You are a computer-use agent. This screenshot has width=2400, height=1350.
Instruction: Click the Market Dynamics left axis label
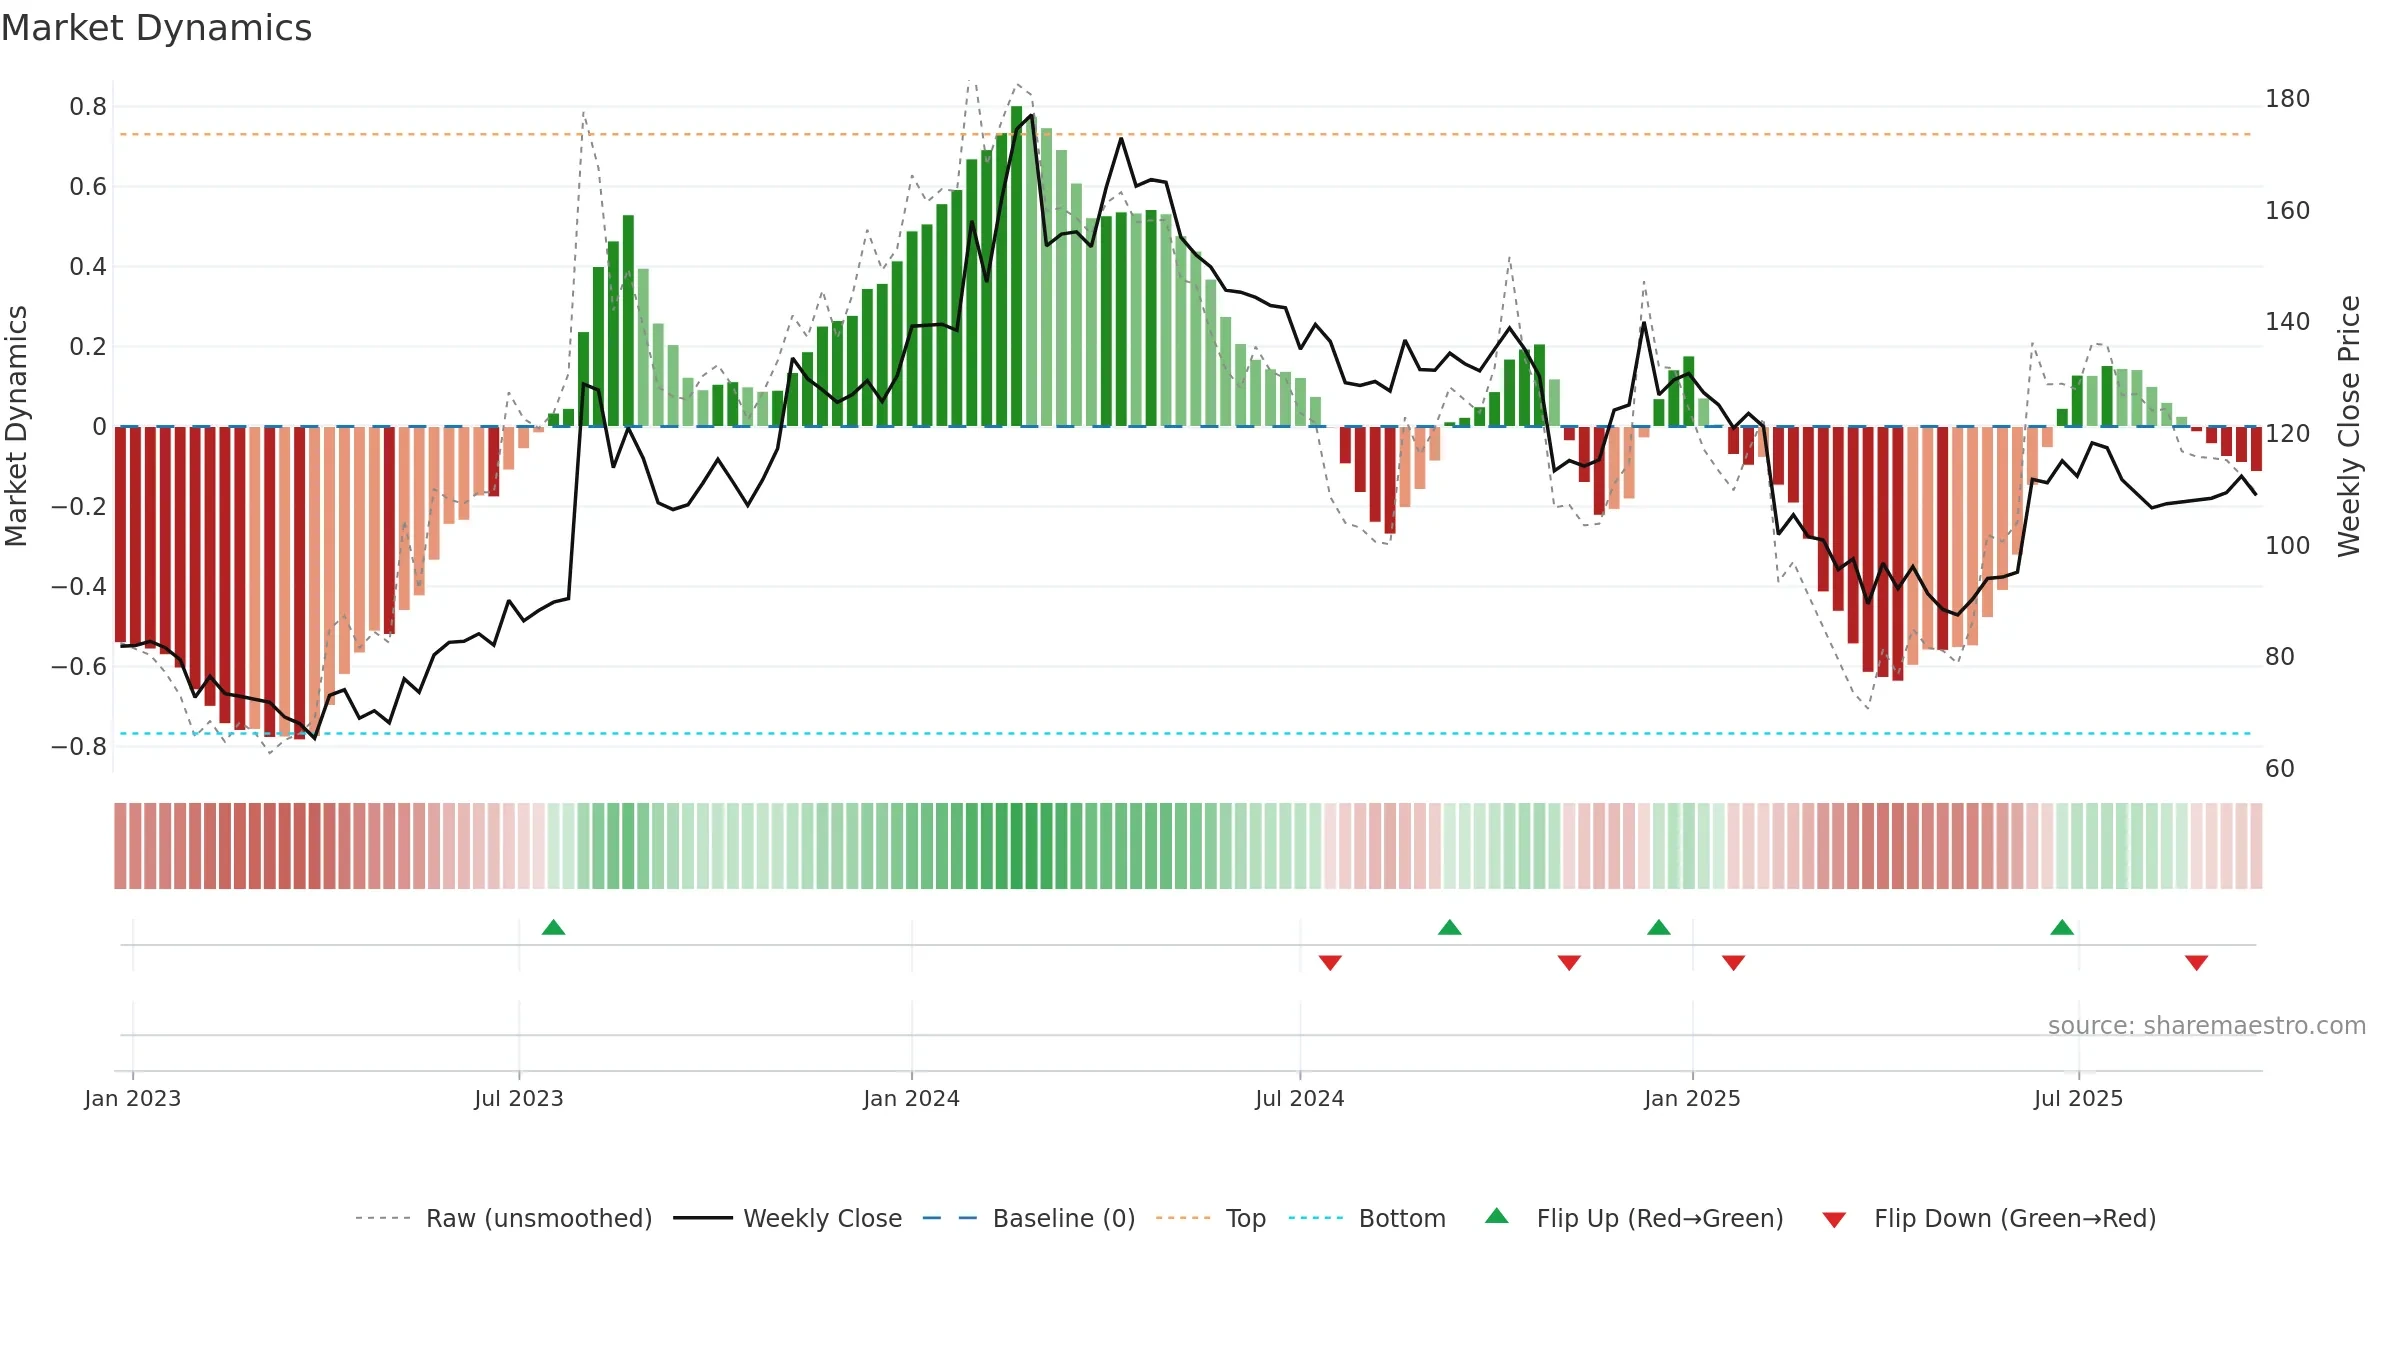[16, 426]
